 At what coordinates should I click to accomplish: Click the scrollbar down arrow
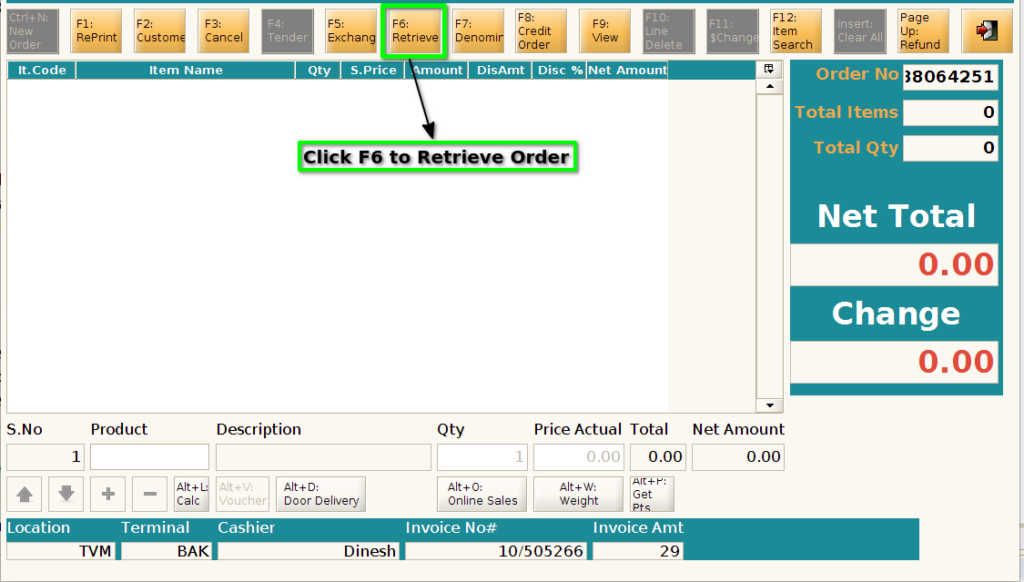[x=770, y=405]
